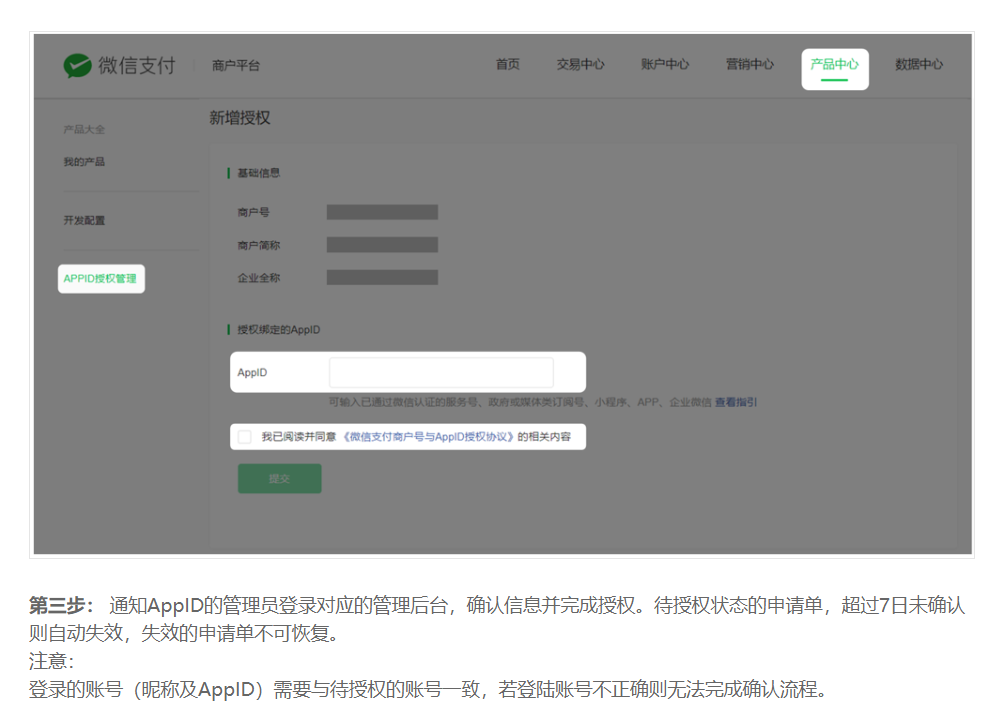Image resolution: width=1004 pixels, height=710 pixels.
Task: Click the 产品大全 sidebar heading
Action: click(84, 129)
